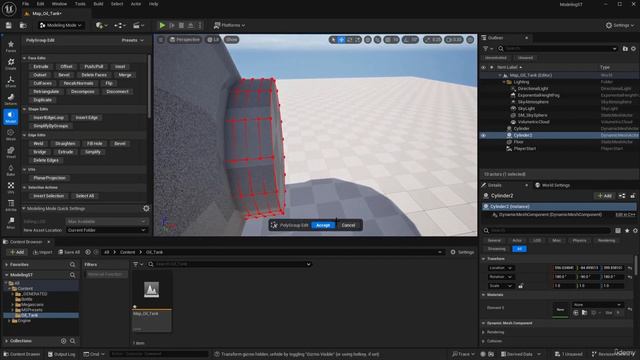Screen dimensions: 640x360
Task: Open the Deform tool category
Action: tap(11, 99)
